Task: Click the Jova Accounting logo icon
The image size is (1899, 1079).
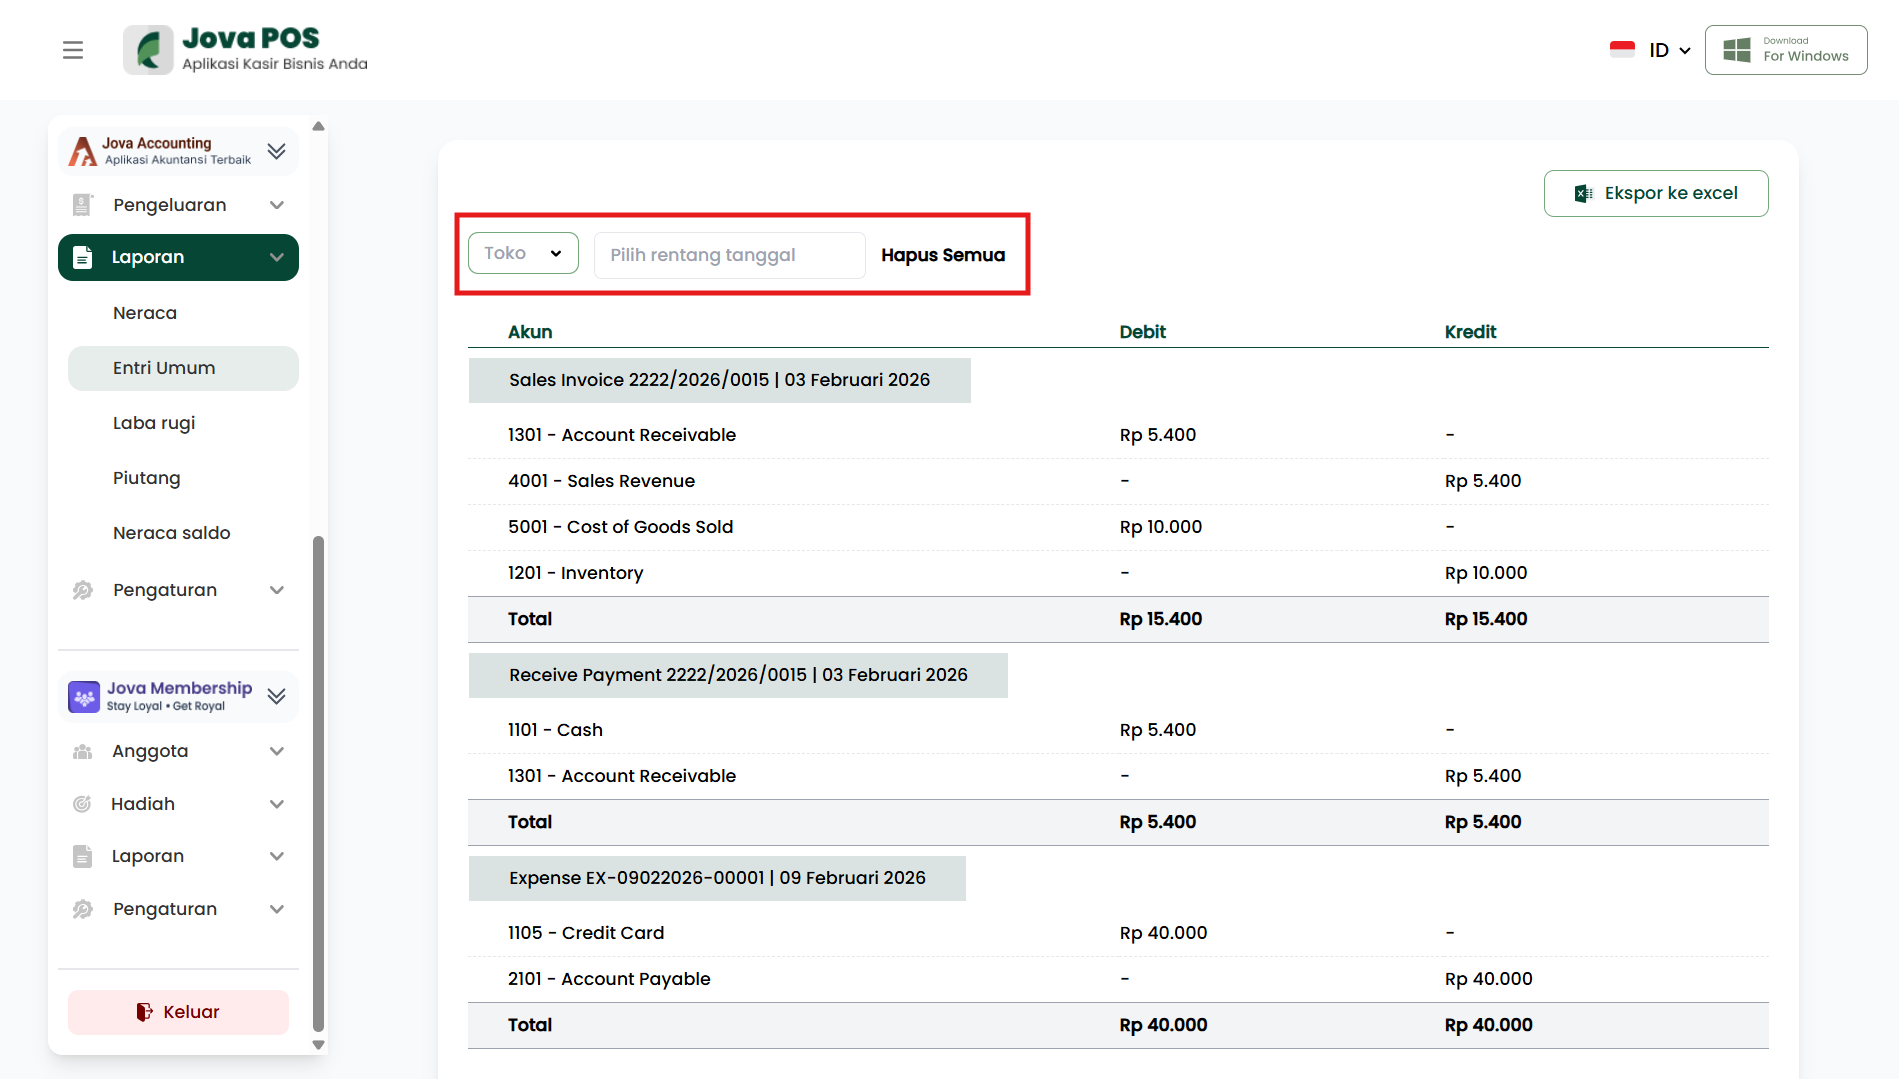Action: click(83, 151)
